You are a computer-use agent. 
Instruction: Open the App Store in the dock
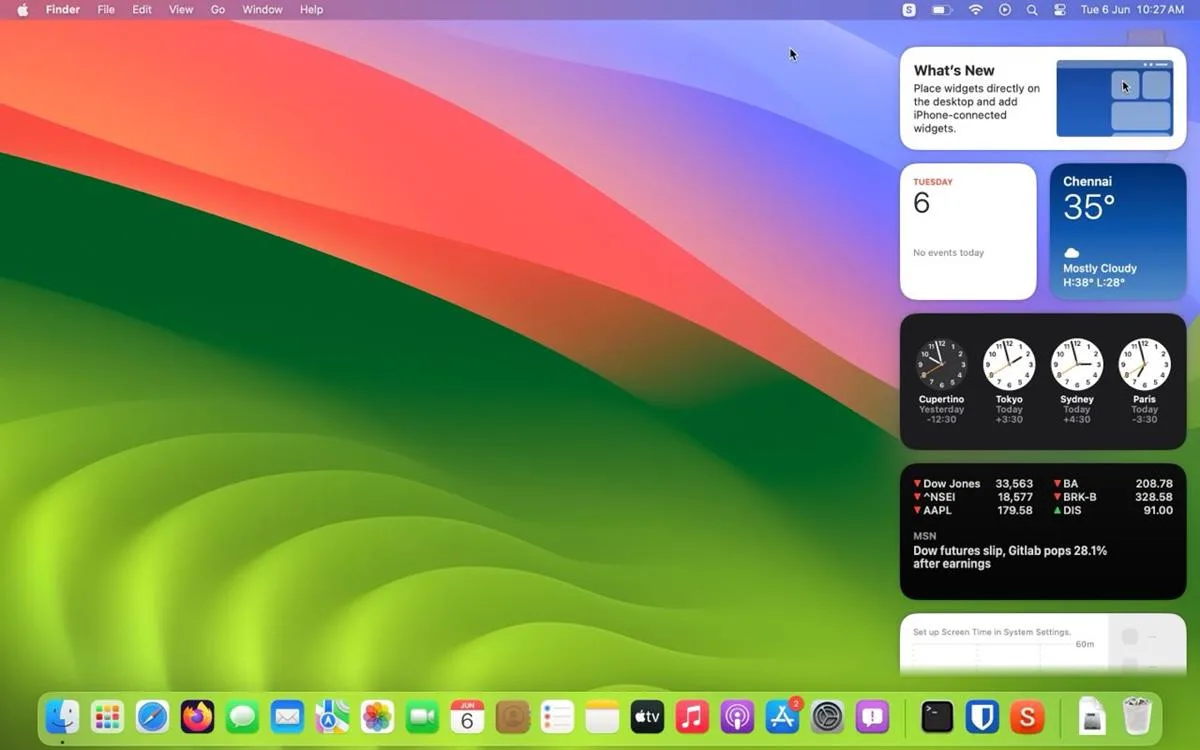click(x=782, y=717)
